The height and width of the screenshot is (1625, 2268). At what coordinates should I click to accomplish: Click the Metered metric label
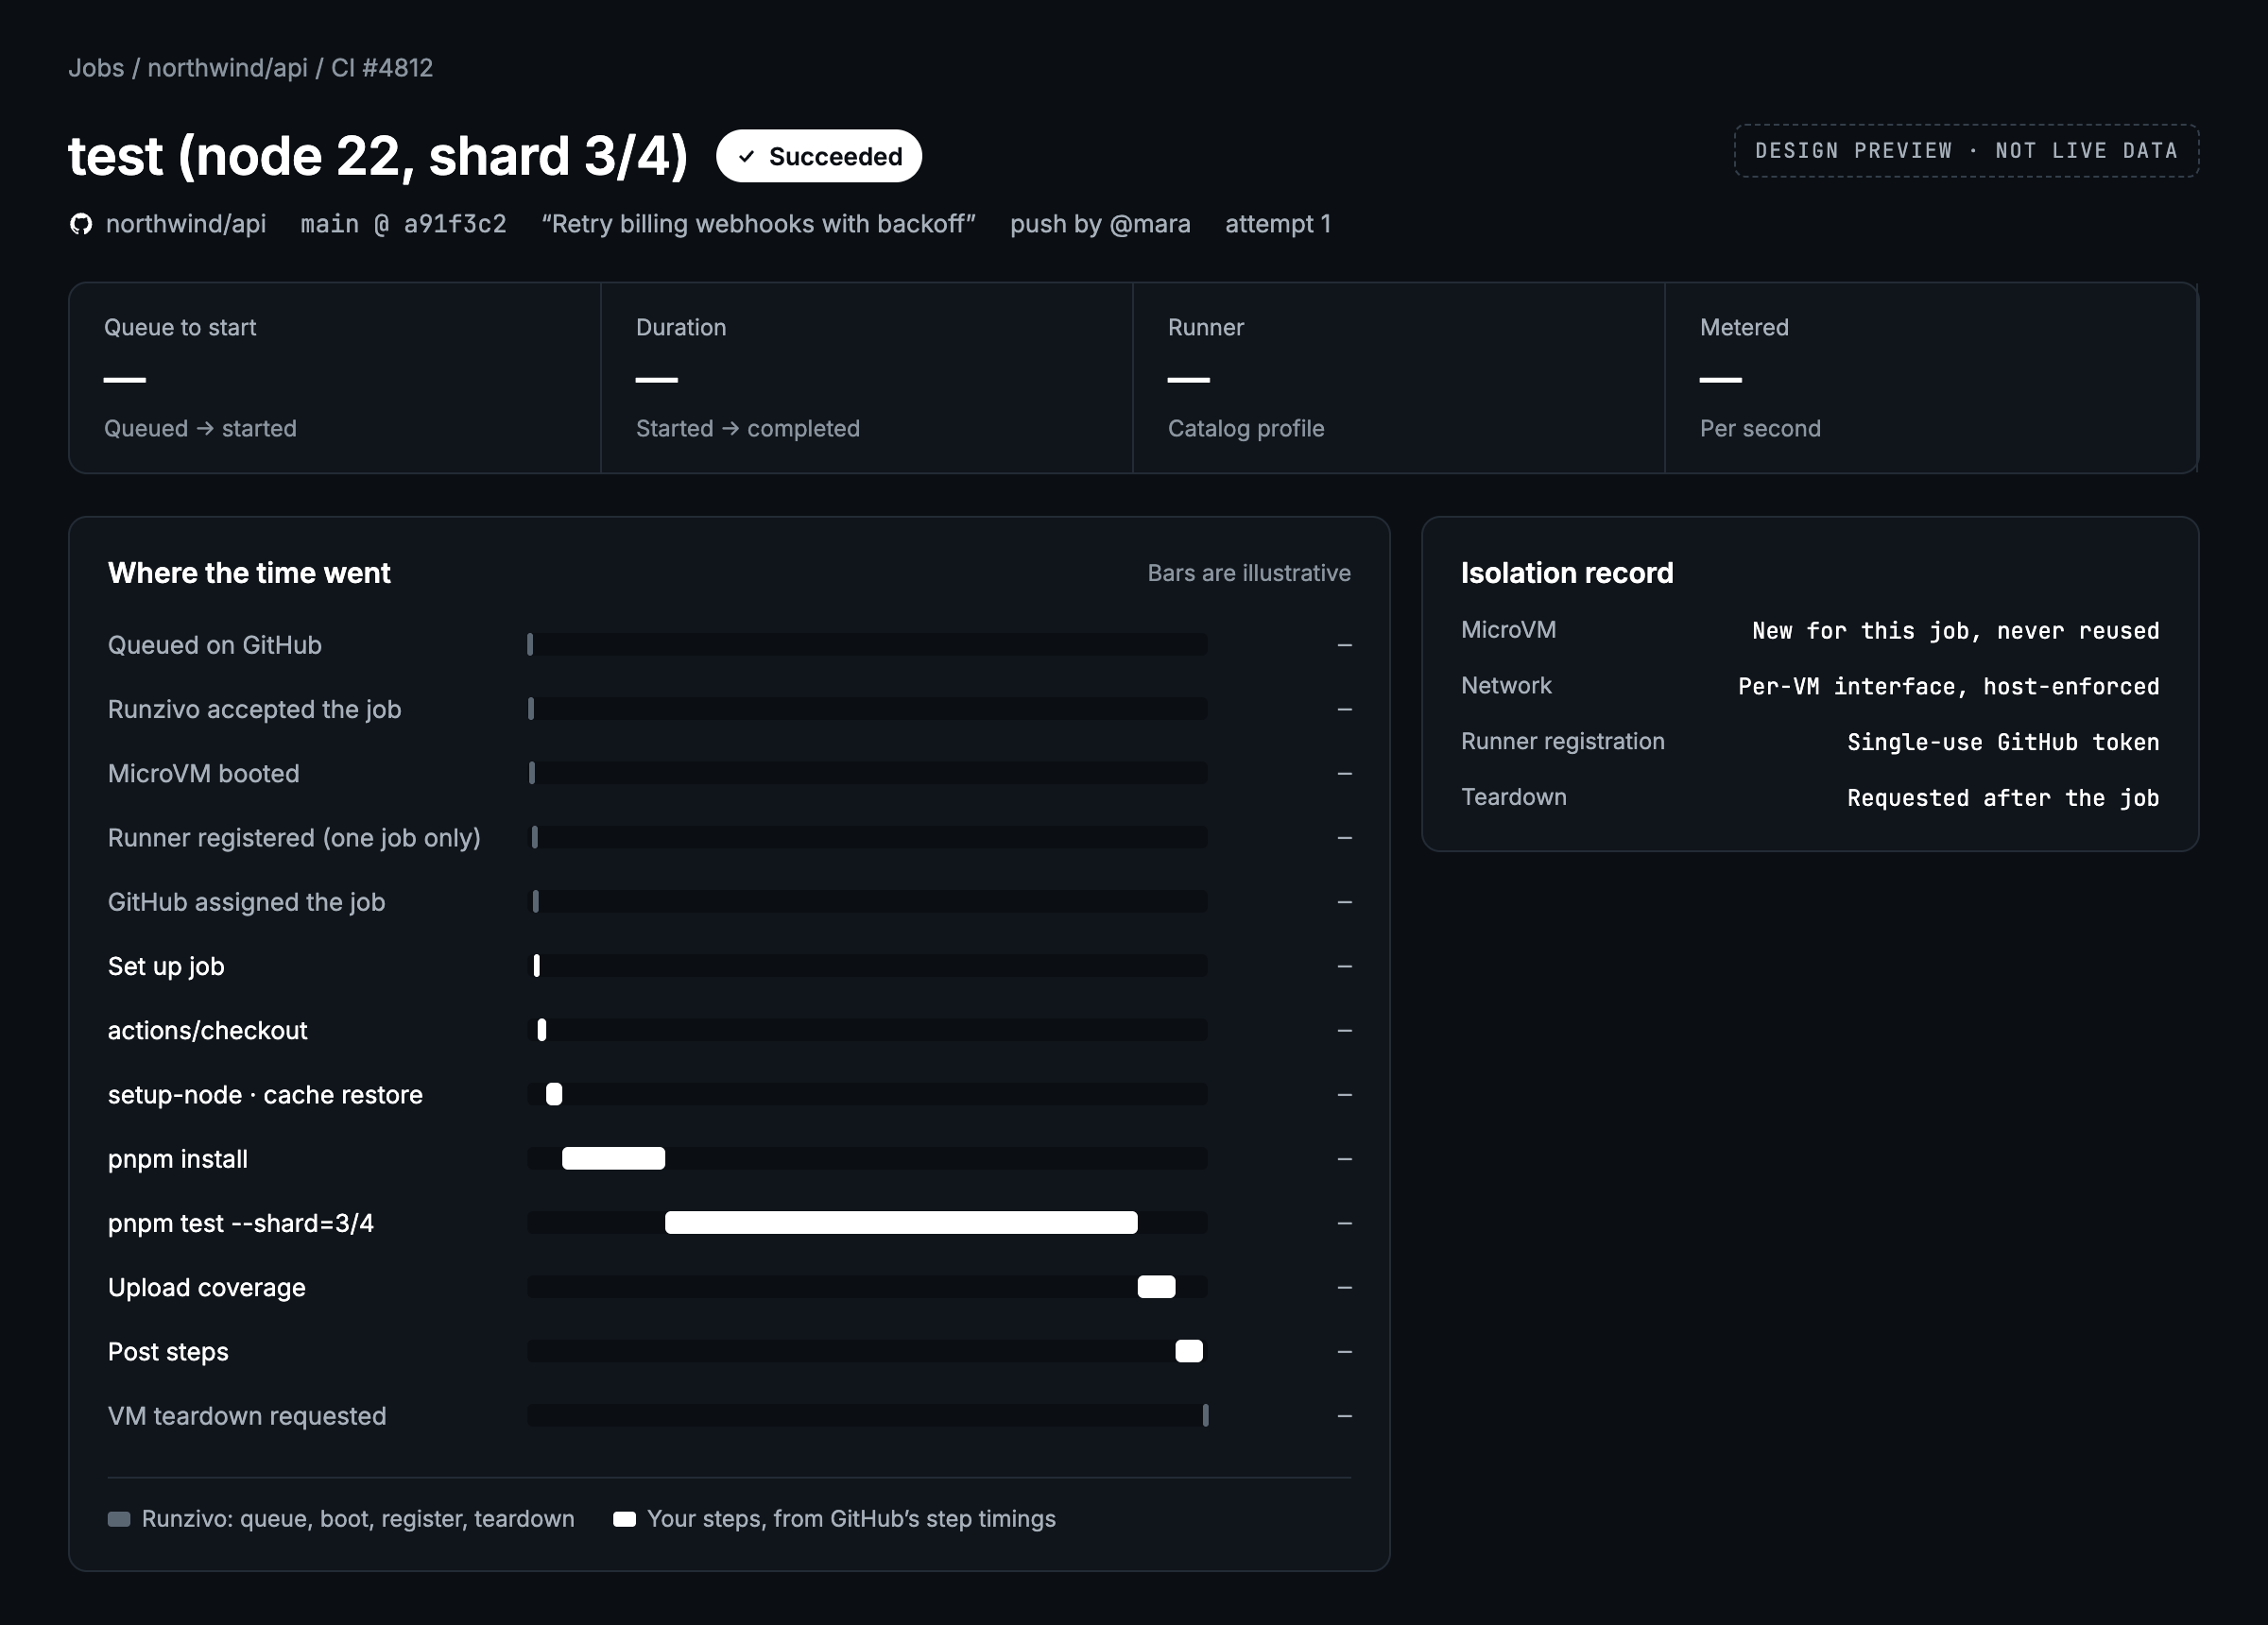(1744, 327)
